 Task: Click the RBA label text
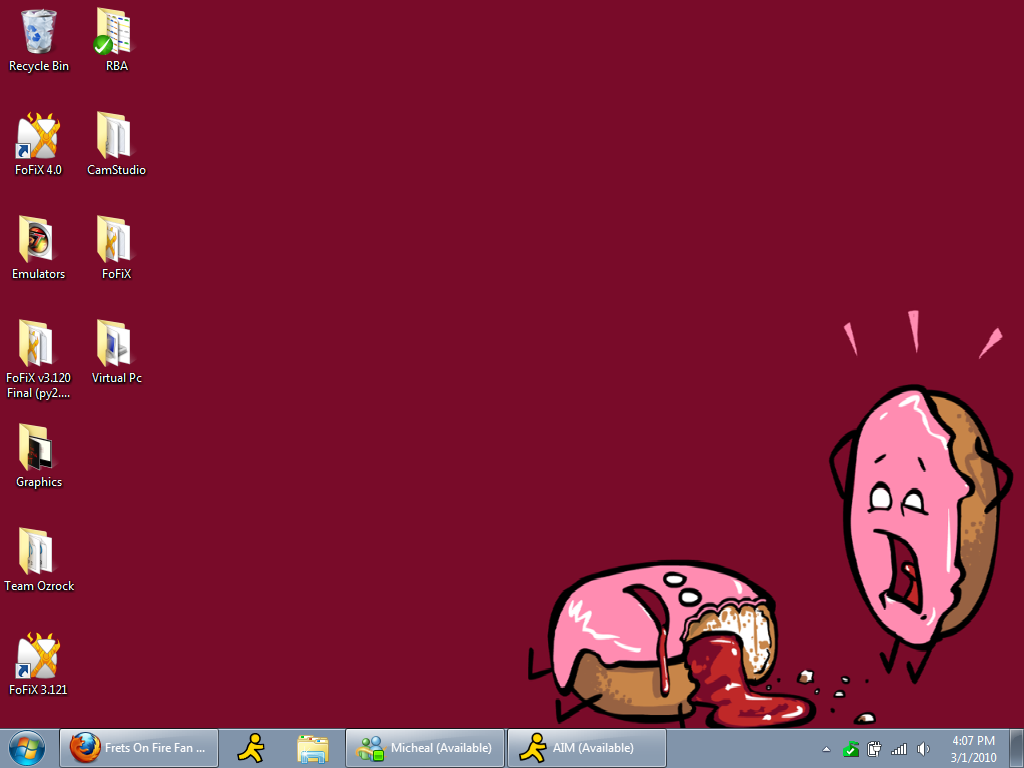pyautogui.click(x=117, y=66)
